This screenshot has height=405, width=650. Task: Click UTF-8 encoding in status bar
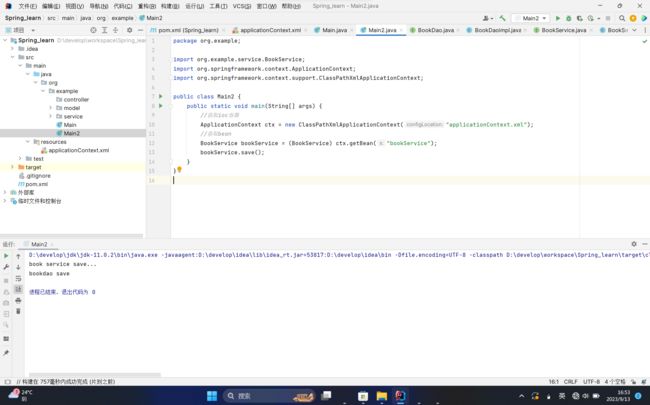tap(592, 382)
